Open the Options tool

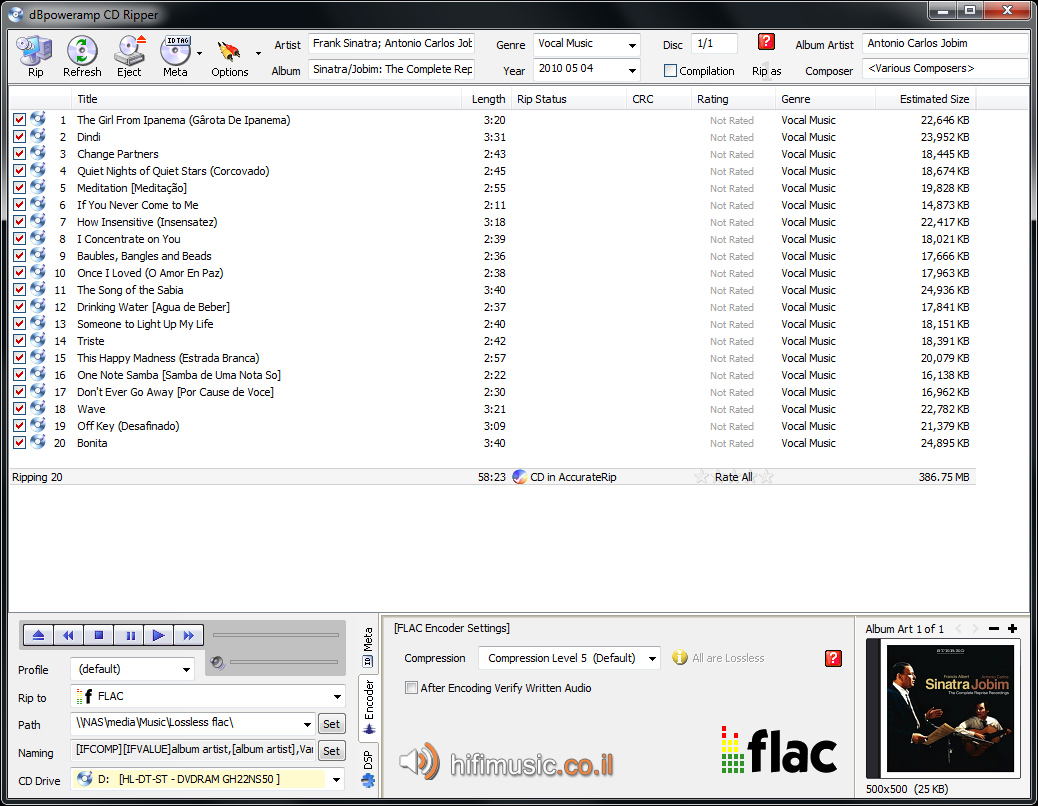[x=229, y=53]
